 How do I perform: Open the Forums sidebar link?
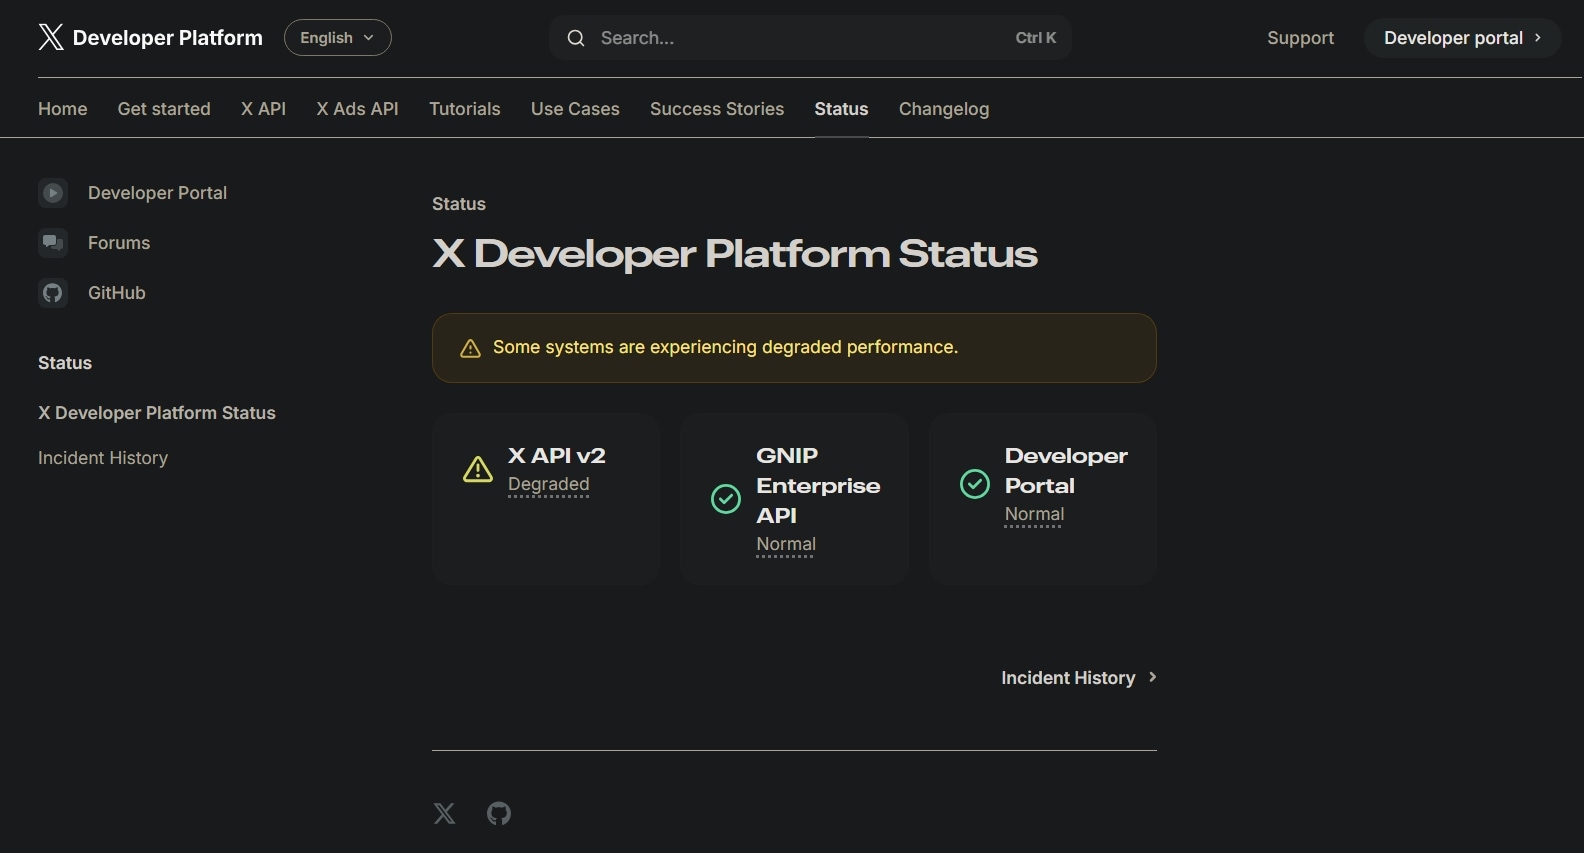[x=119, y=243]
